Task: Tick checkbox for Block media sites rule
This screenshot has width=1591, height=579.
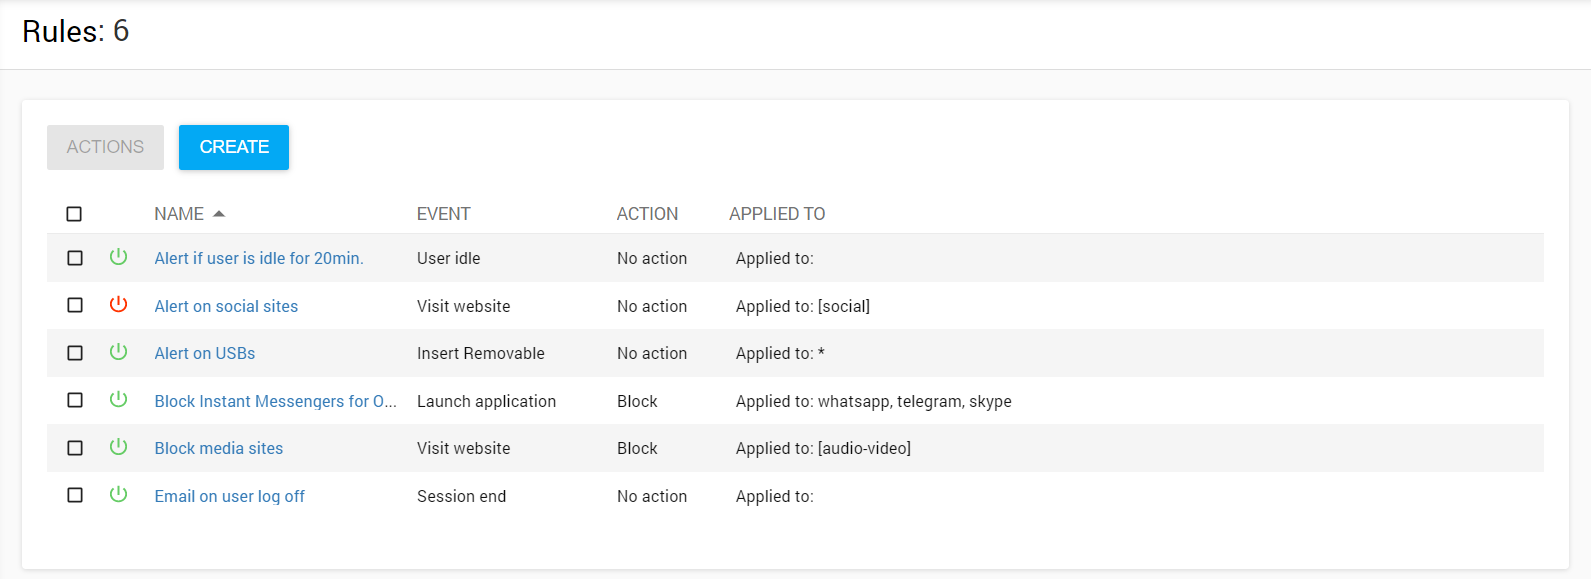Action: click(x=75, y=448)
